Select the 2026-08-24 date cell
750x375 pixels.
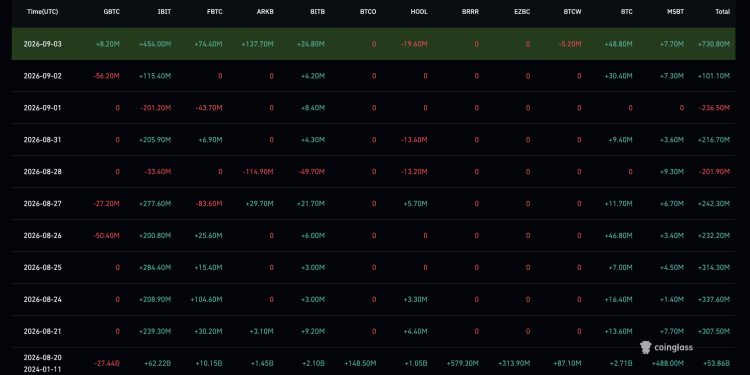[43, 300]
